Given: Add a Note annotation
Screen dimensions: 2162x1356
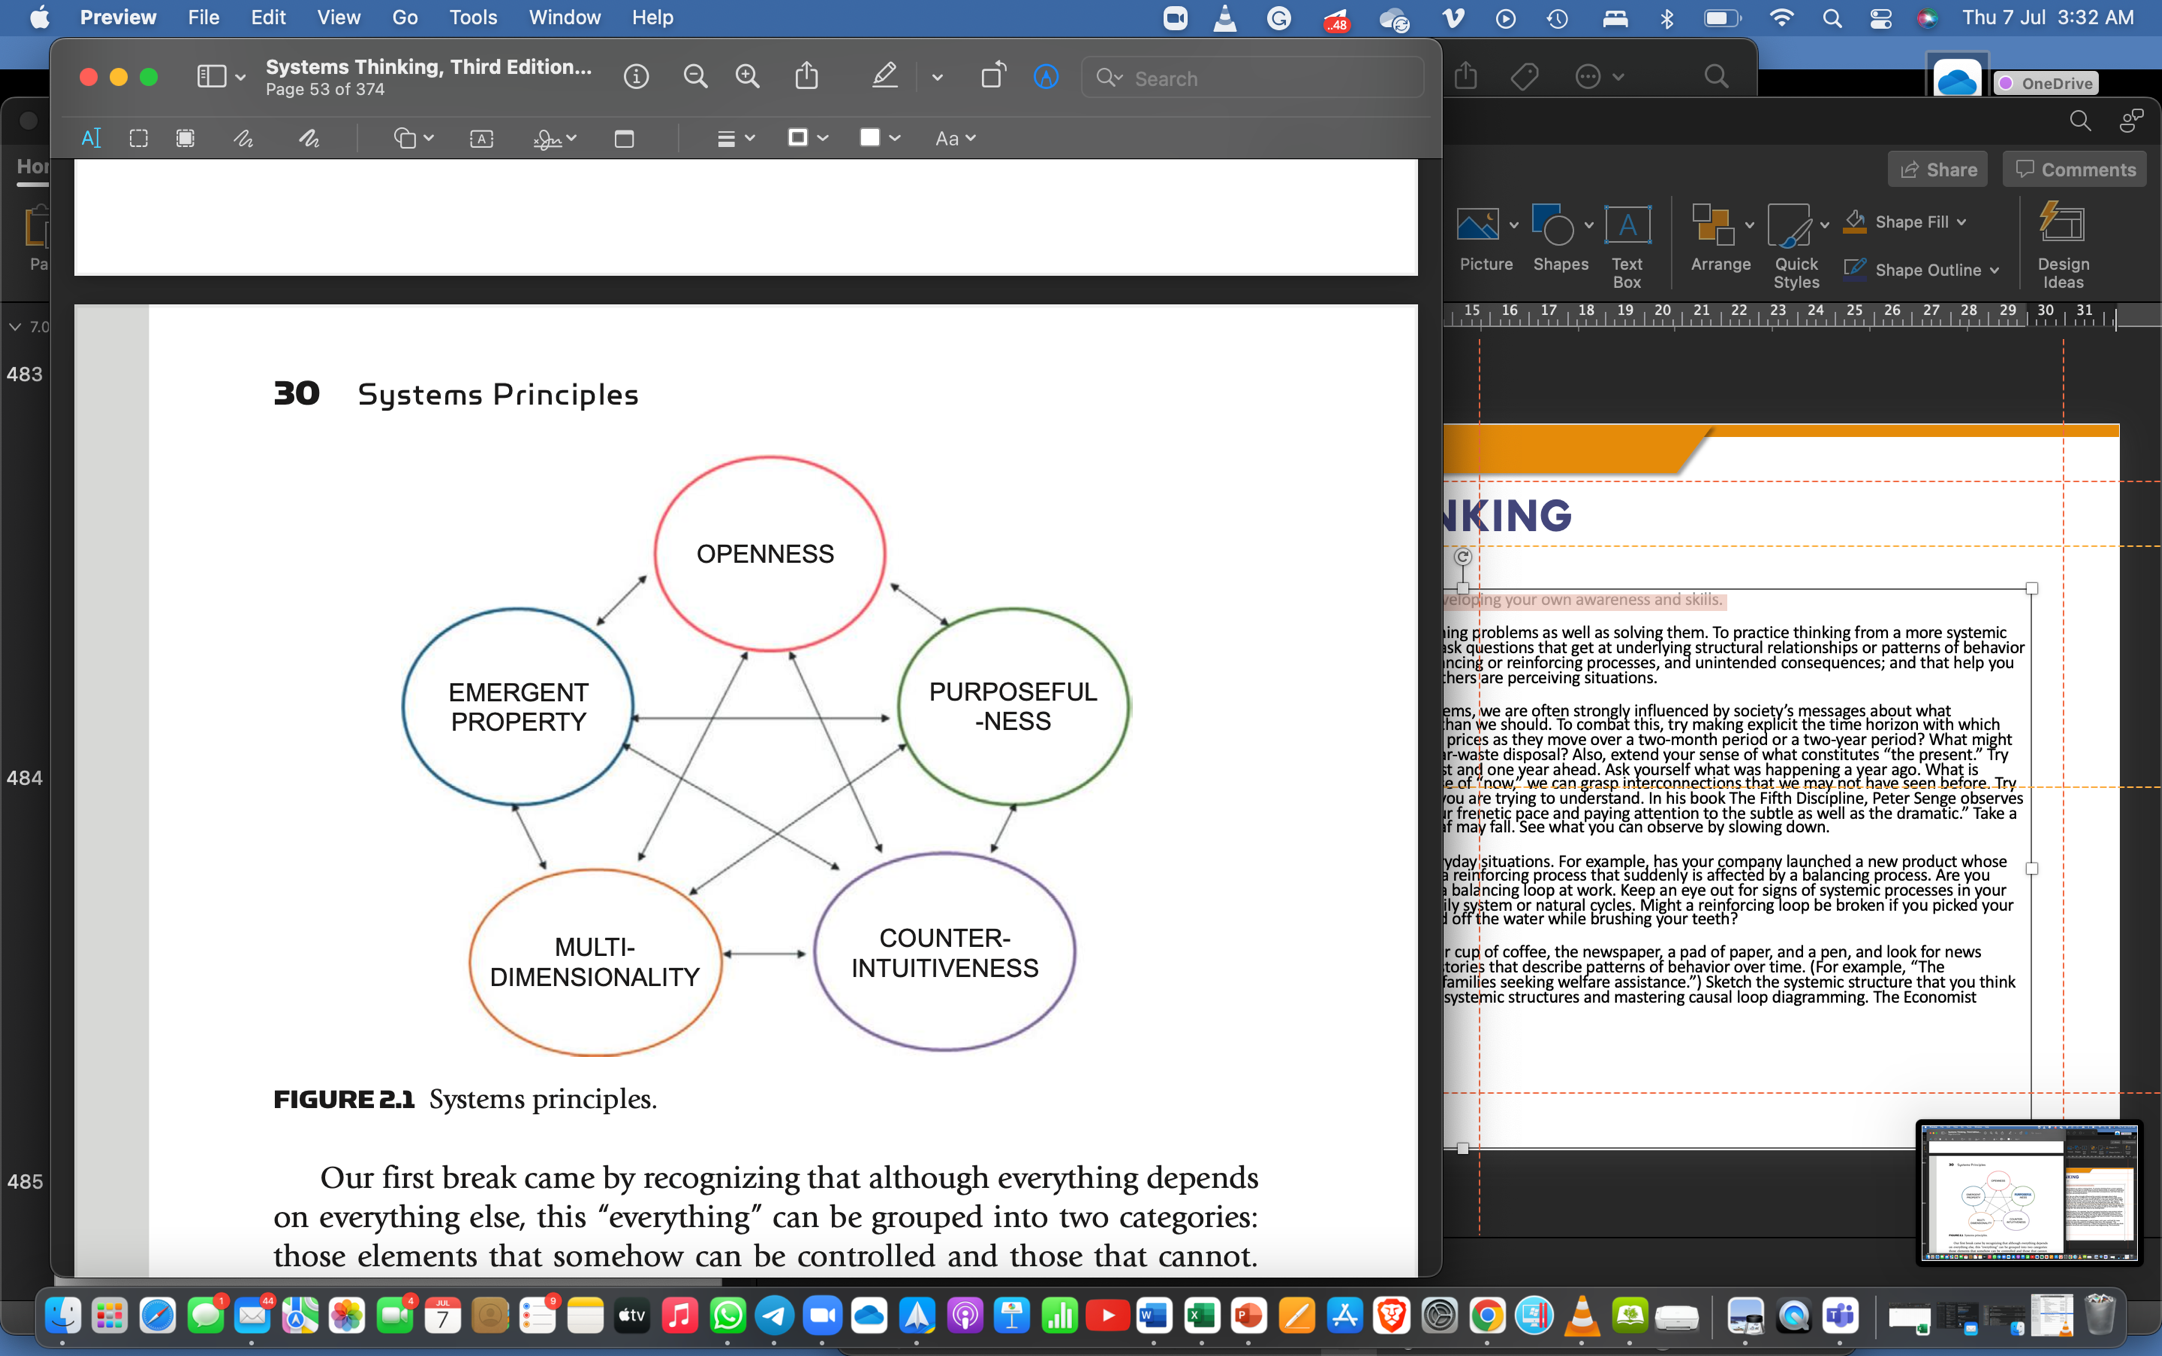Looking at the screenshot, I should click(624, 138).
